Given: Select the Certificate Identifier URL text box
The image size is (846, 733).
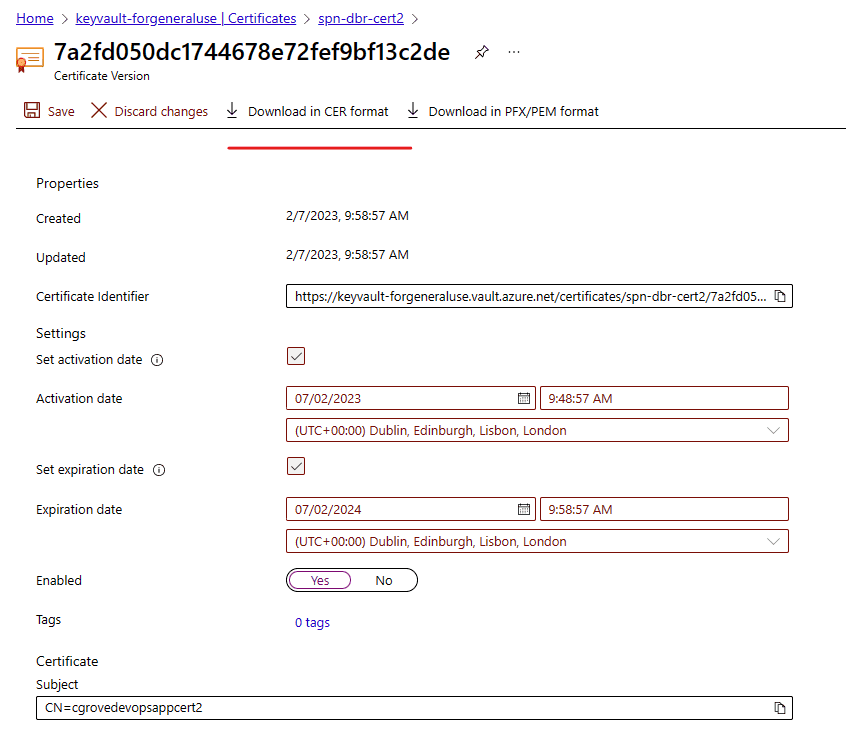Looking at the screenshot, I should tap(539, 296).
